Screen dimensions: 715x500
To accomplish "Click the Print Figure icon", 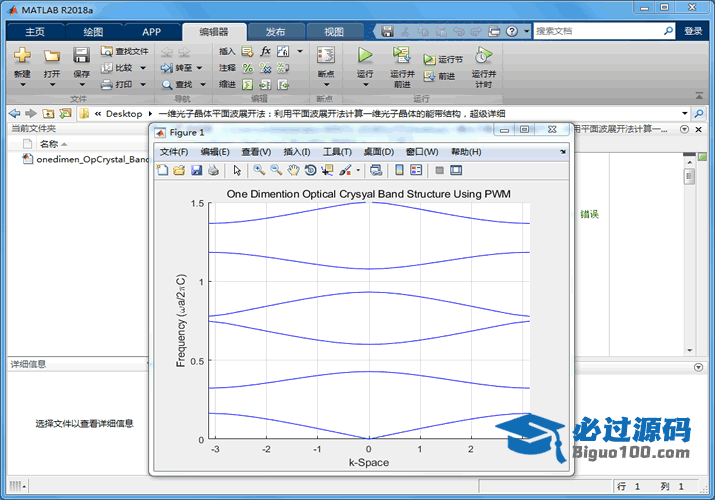I will pyautogui.click(x=214, y=170).
